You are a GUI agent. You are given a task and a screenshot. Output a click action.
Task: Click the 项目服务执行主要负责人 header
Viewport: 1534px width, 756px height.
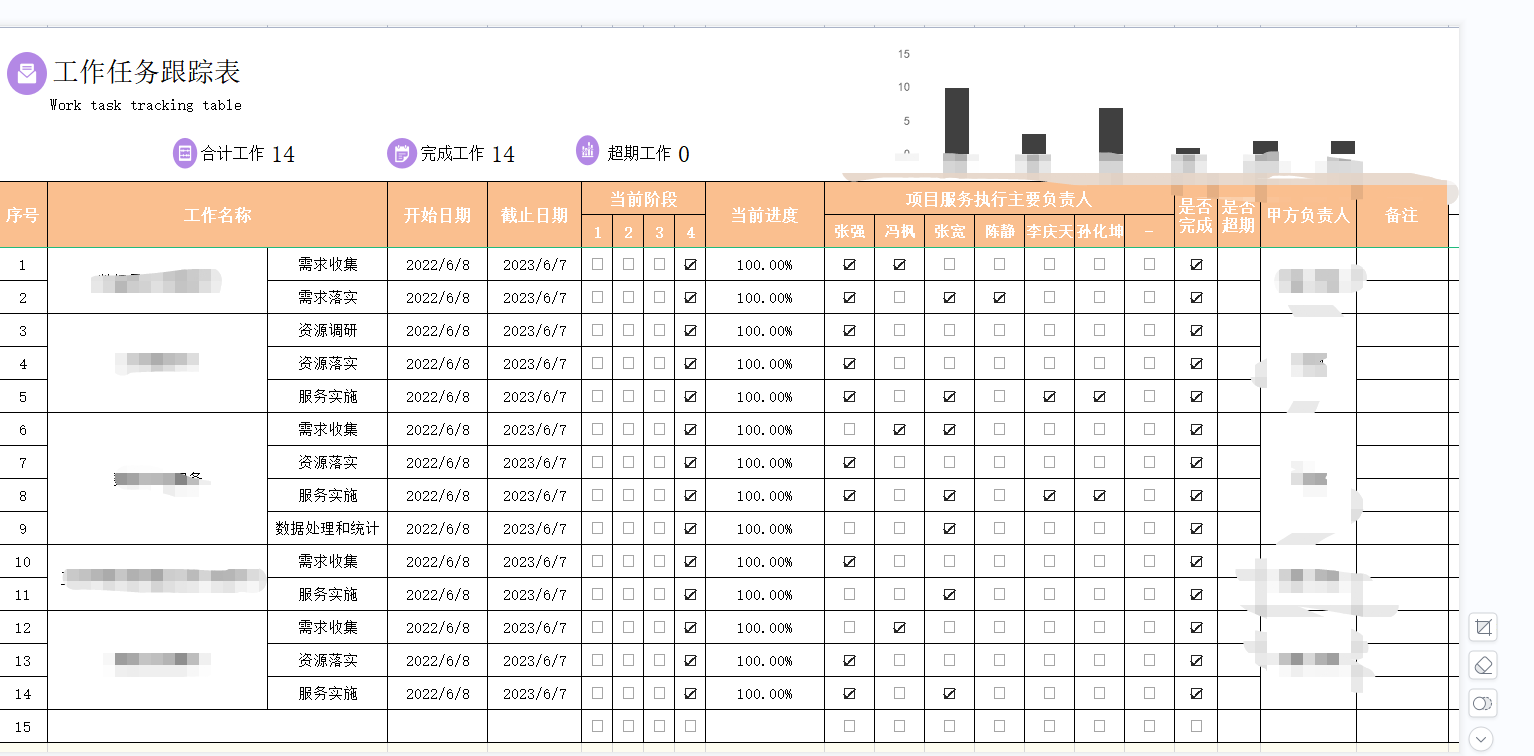(x=999, y=199)
